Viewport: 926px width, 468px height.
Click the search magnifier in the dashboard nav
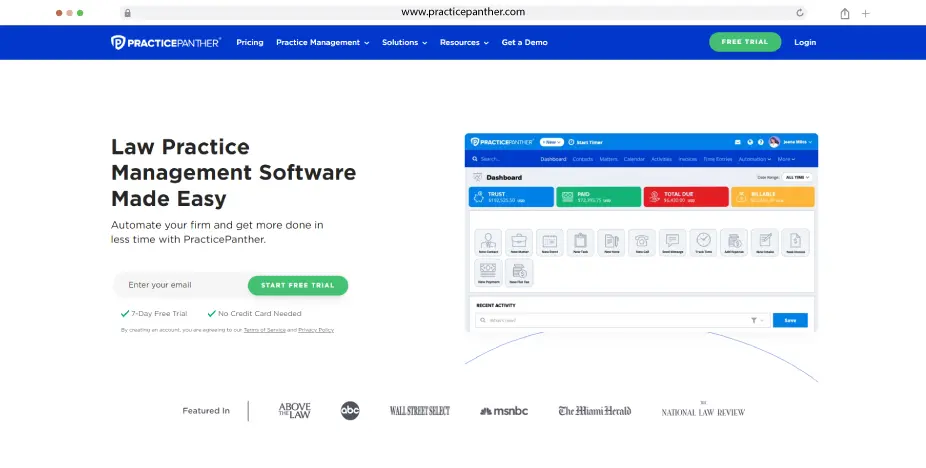pos(475,159)
